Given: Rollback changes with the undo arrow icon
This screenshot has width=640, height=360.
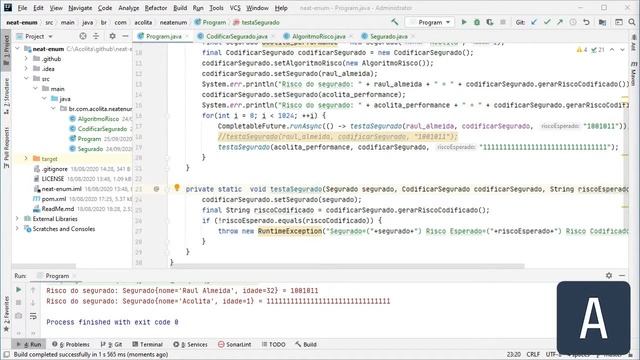Looking at the screenshot, I should point(586,22).
